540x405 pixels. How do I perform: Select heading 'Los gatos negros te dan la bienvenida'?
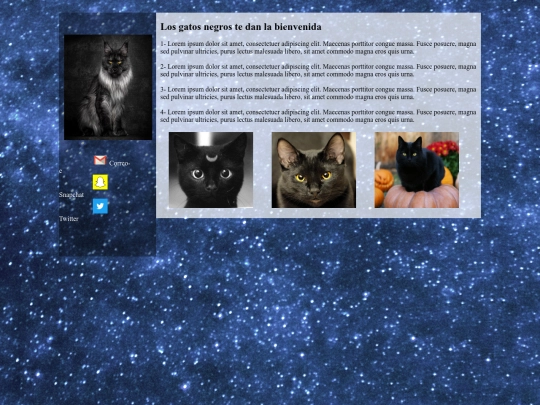(x=241, y=27)
